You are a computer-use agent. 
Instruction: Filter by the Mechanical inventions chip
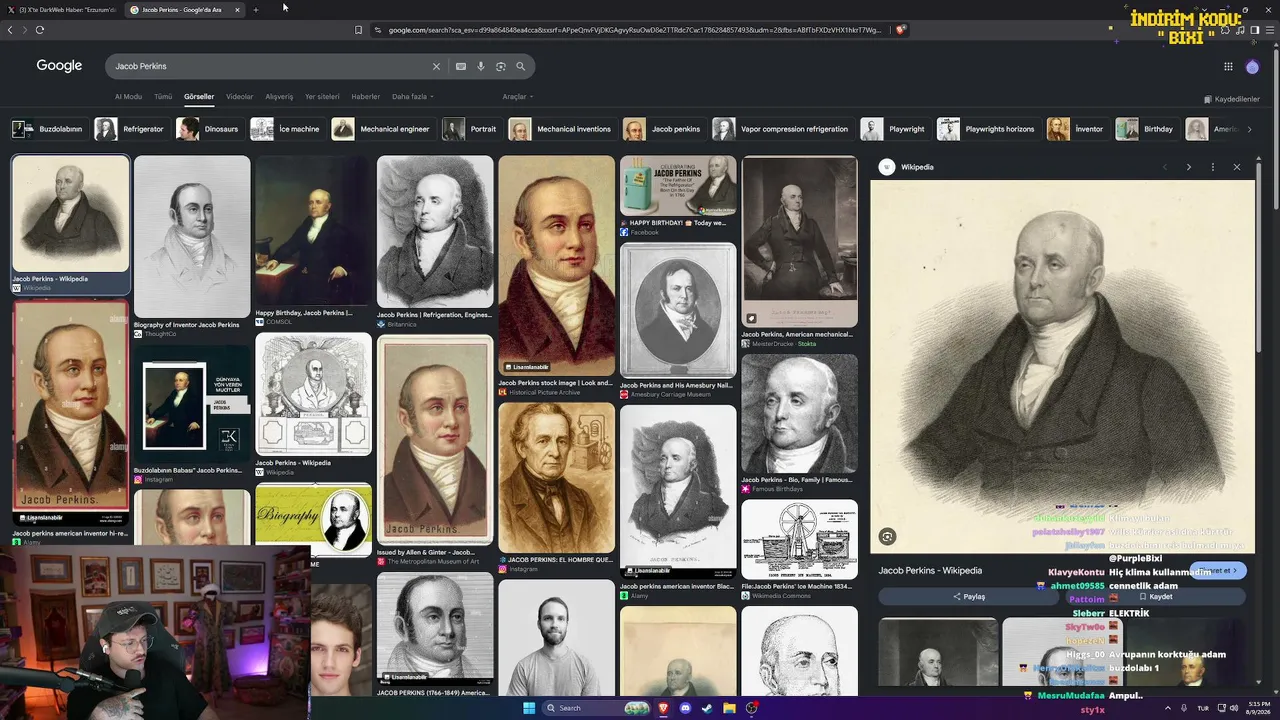[x=561, y=129]
